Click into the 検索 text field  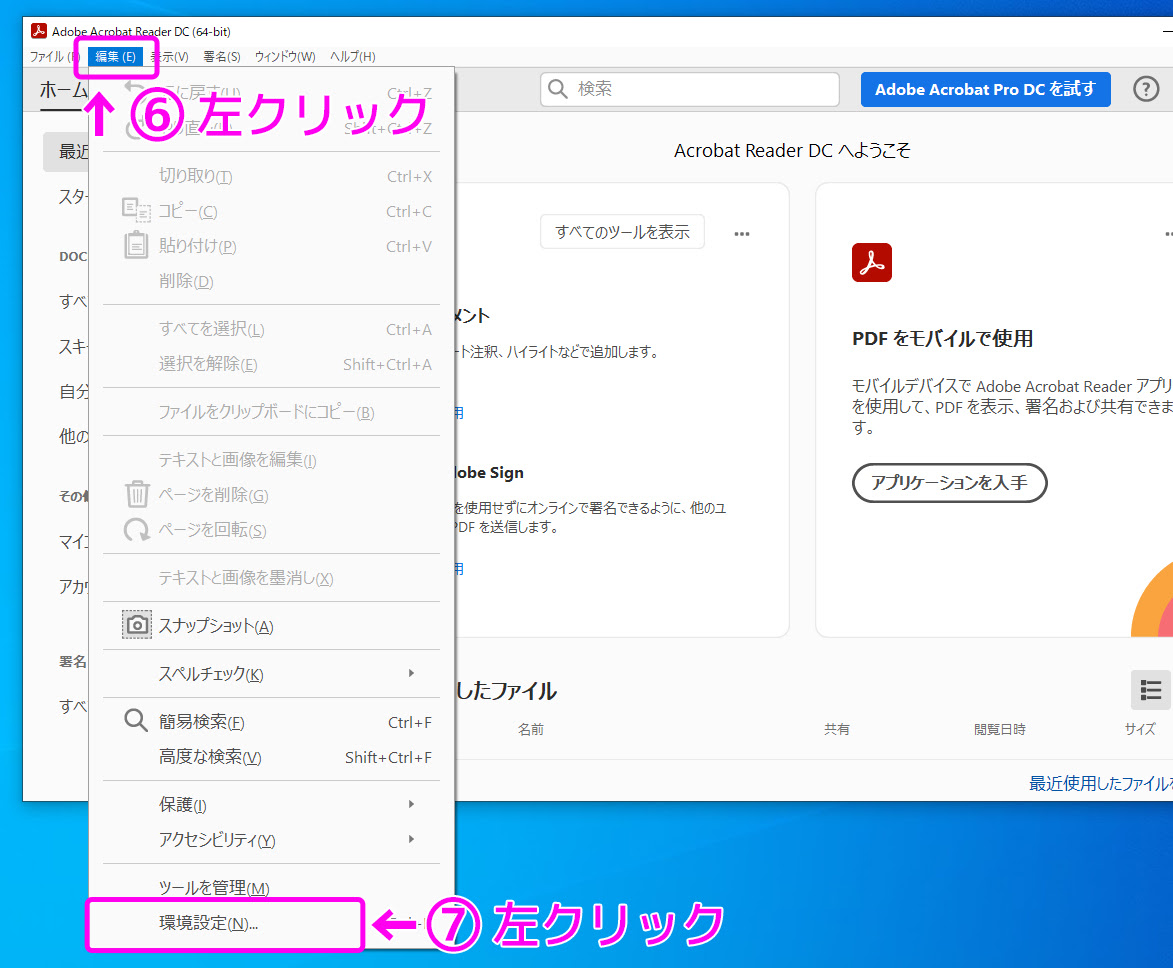point(700,89)
